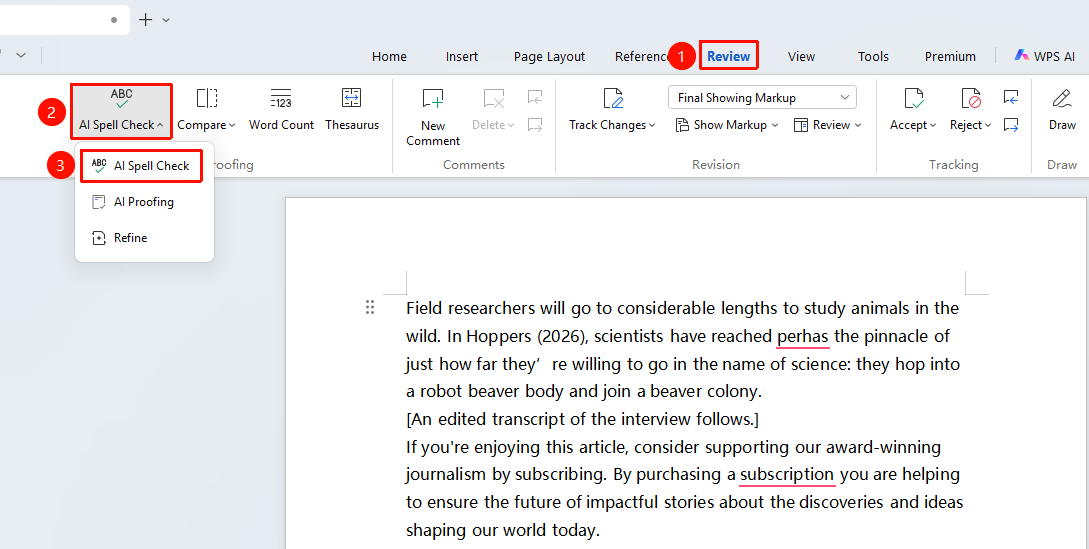Toggle Track Changes icon
Viewport: 1089px width, 549px height.
[613, 99]
